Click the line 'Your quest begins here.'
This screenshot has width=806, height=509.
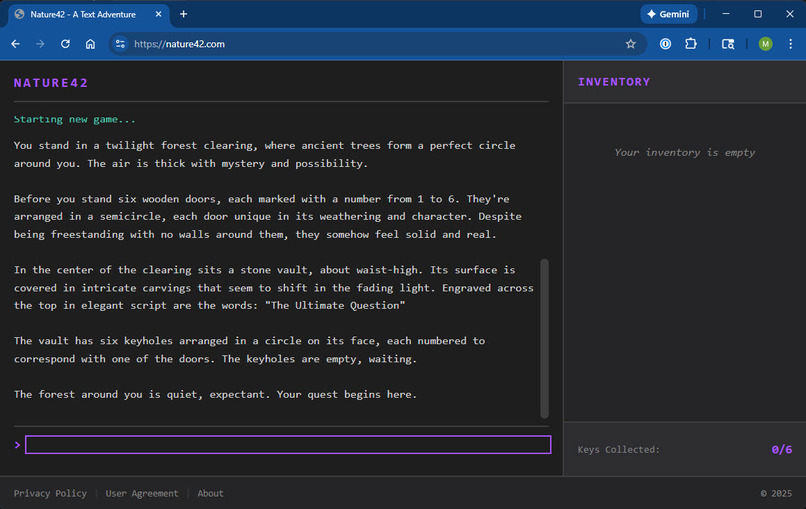pyautogui.click(x=347, y=394)
